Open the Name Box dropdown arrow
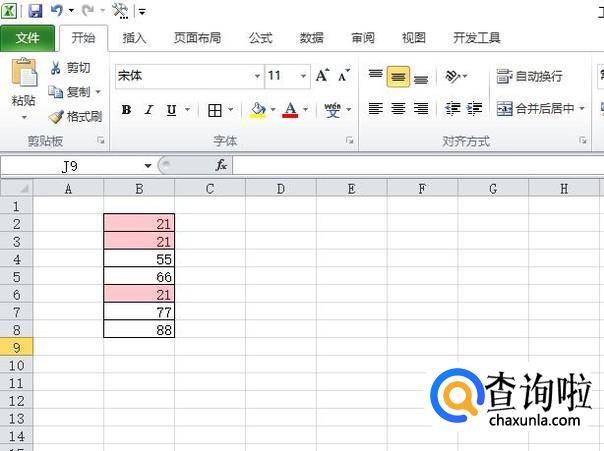Viewport: 604px width, 451px height. [x=148, y=166]
